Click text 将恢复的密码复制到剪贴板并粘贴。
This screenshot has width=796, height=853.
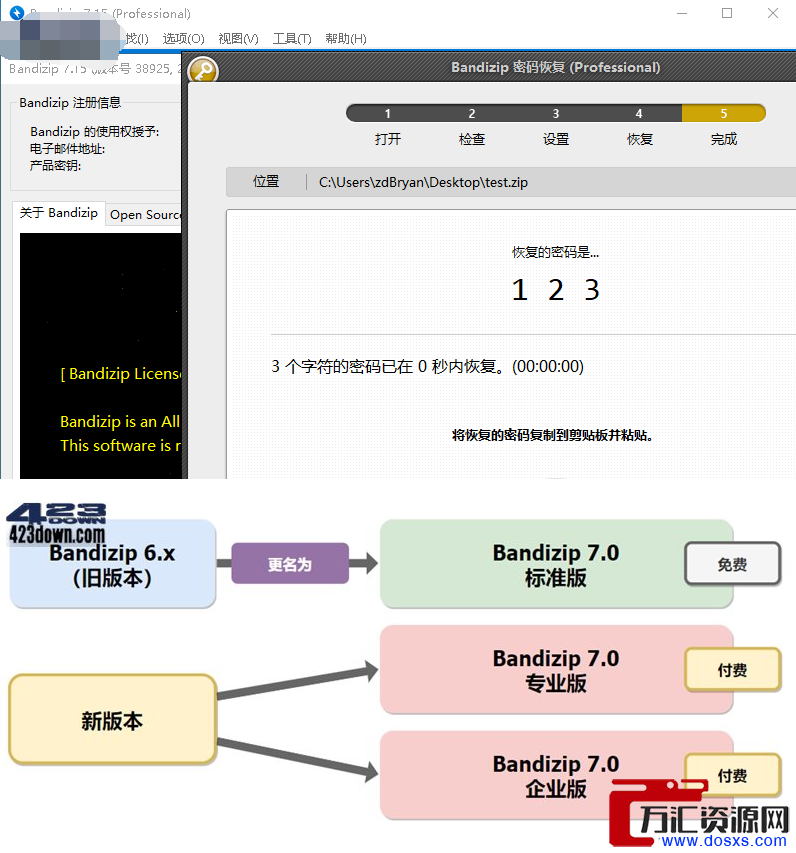(552, 435)
